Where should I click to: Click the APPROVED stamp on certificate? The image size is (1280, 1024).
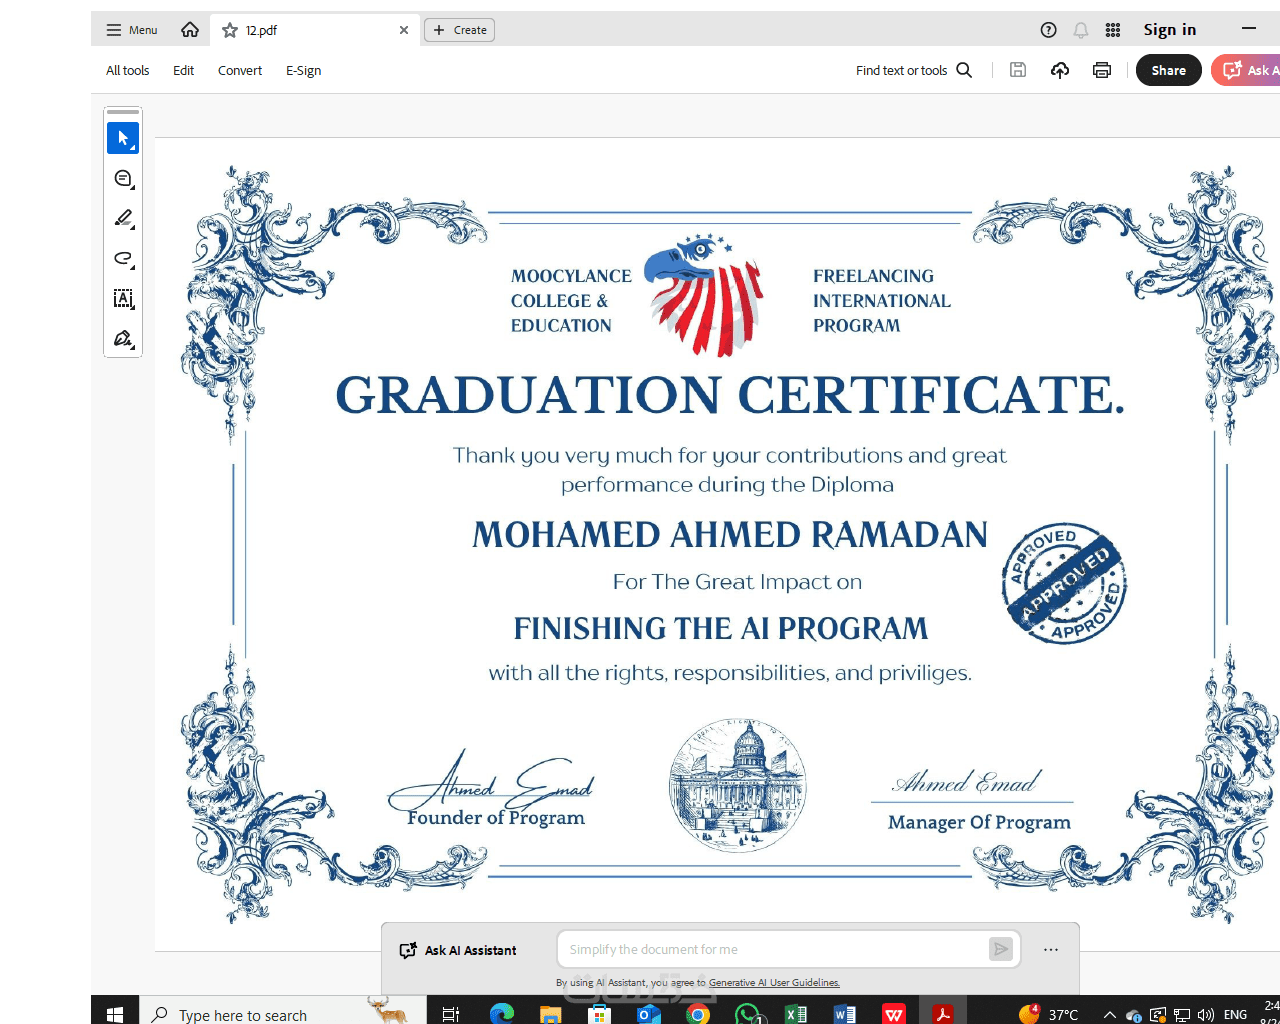1064,583
